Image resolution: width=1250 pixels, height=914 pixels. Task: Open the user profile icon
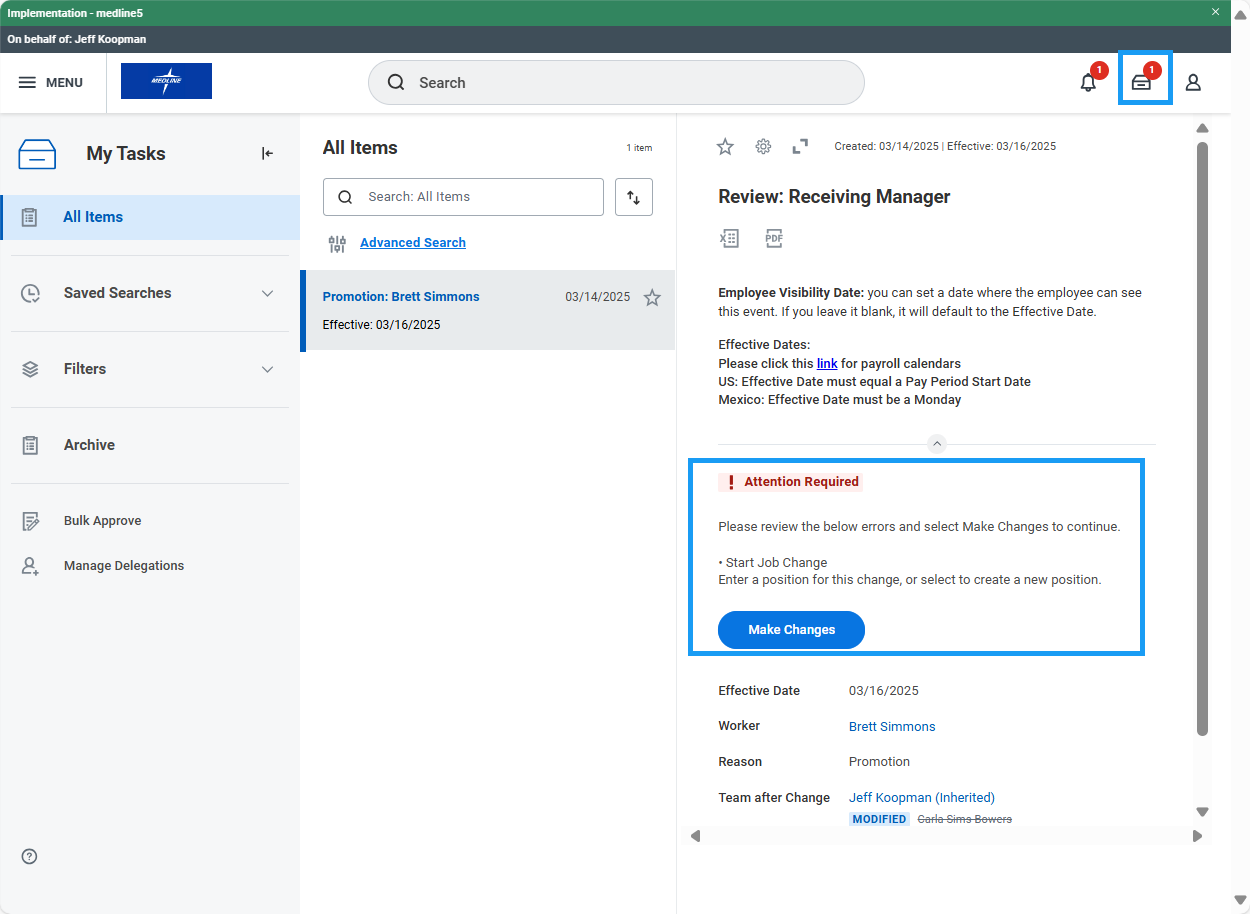point(1193,83)
